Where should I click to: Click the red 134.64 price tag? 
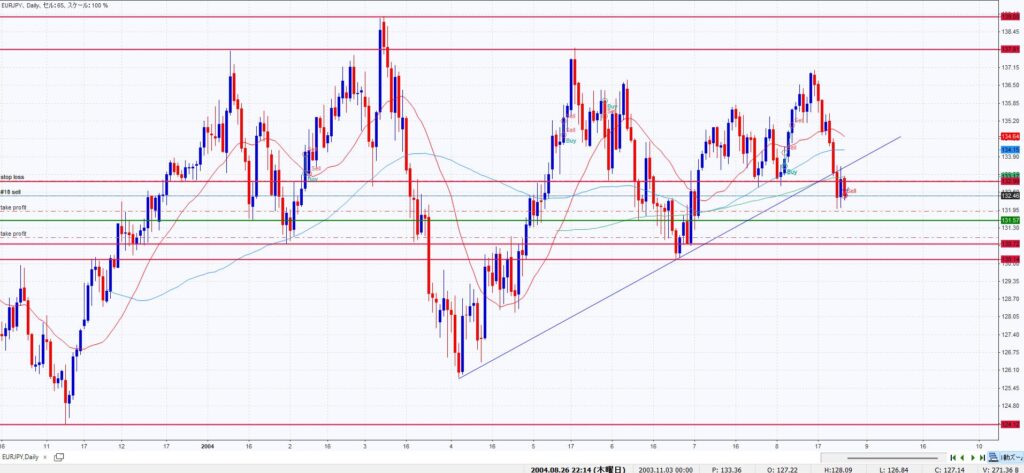pos(1009,136)
